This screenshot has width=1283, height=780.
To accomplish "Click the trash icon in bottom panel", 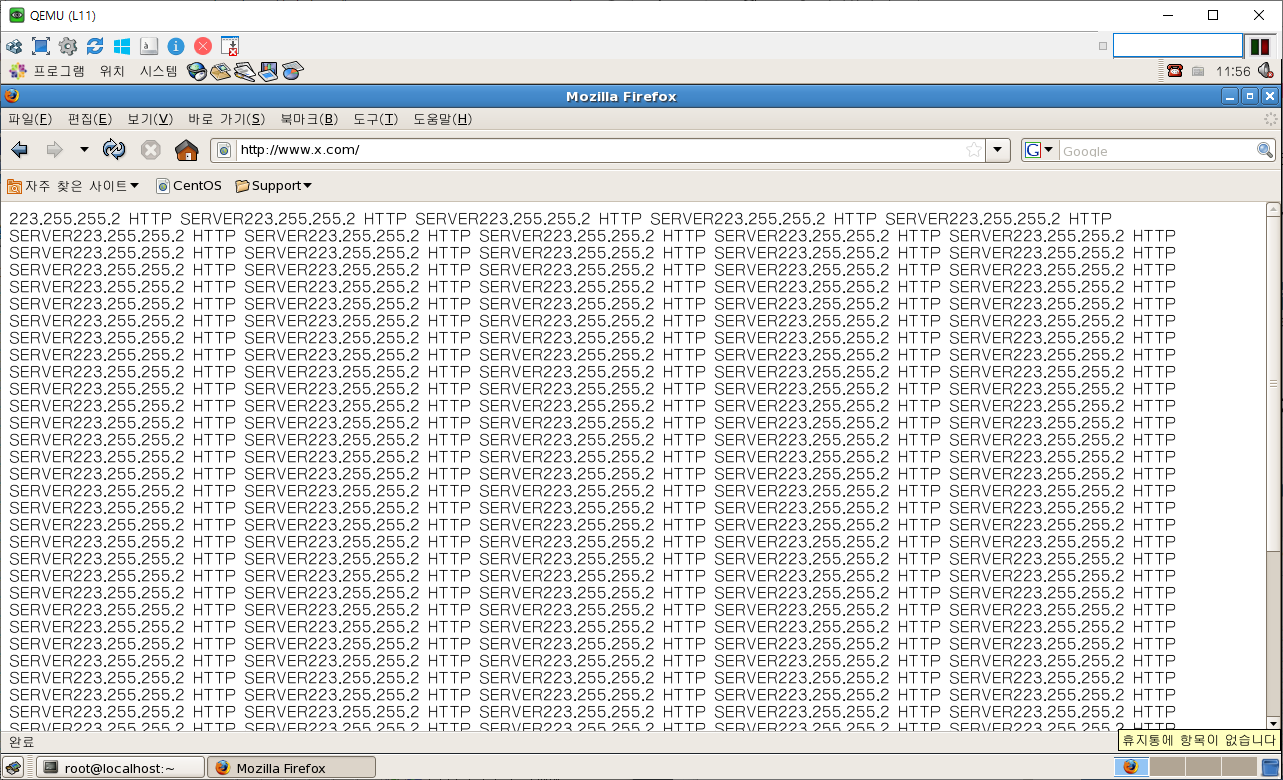I will pos(1270,767).
